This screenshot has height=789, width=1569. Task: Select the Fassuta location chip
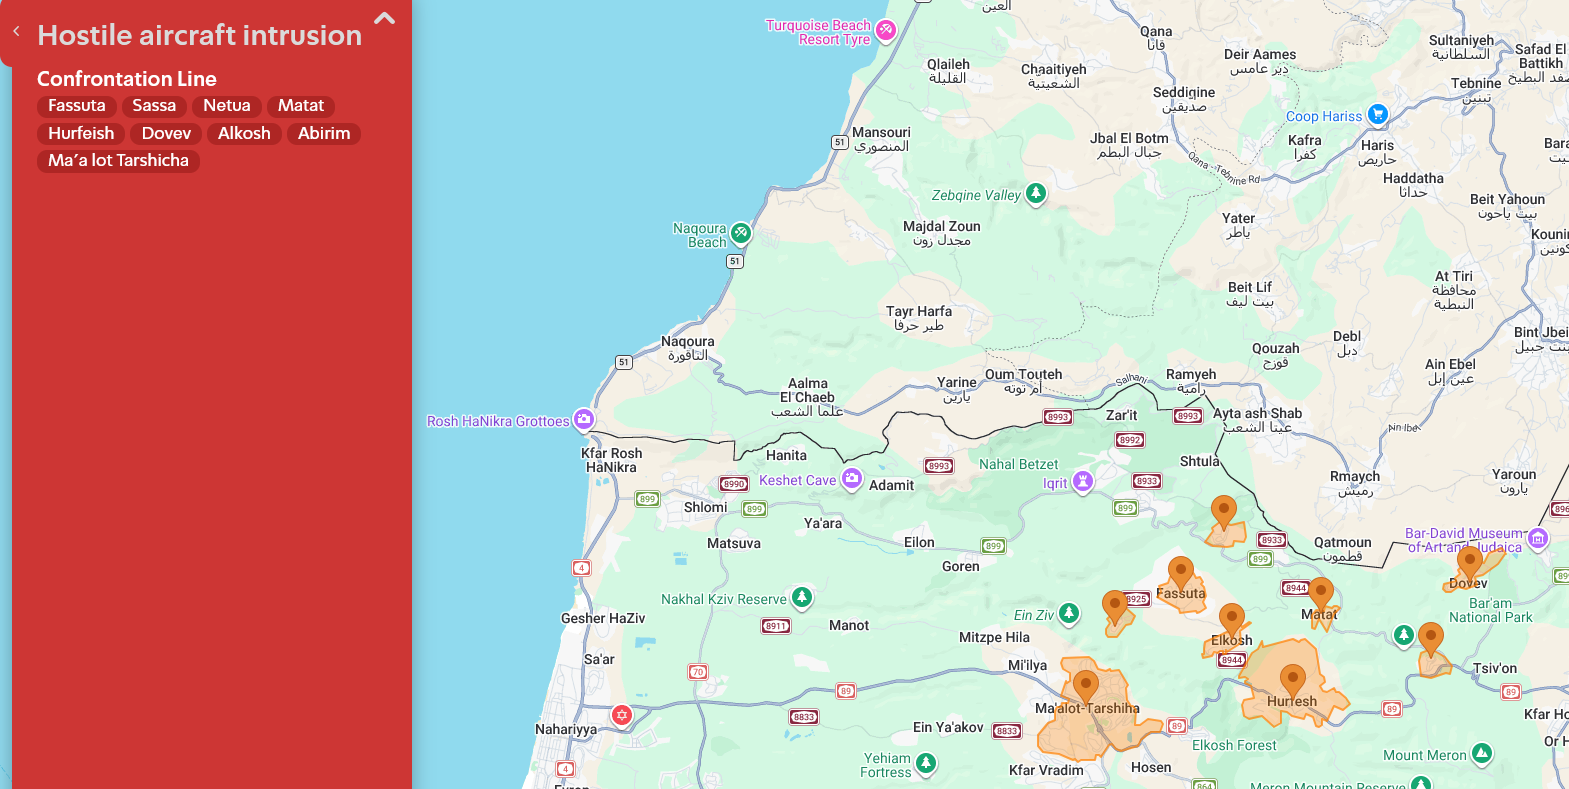[77, 106]
